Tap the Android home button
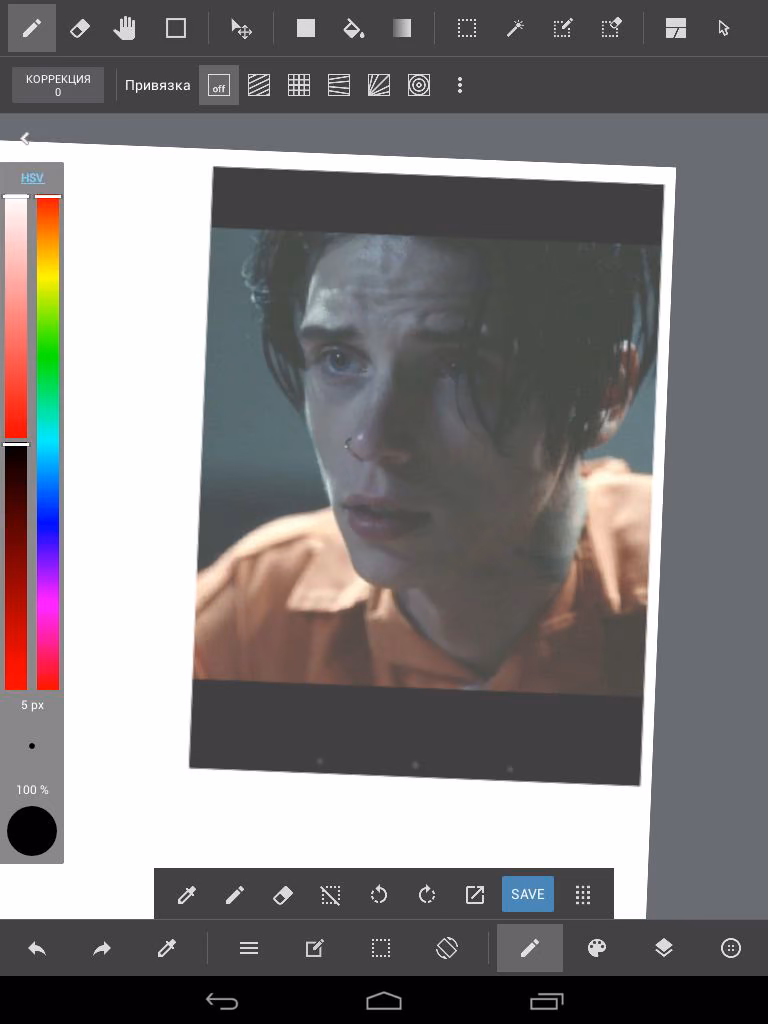The height and width of the screenshot is (1024, 768). coord(384,1000)
